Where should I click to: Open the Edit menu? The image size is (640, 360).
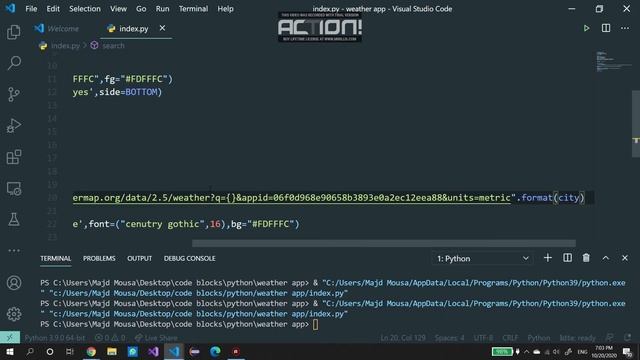pos(53,9)
